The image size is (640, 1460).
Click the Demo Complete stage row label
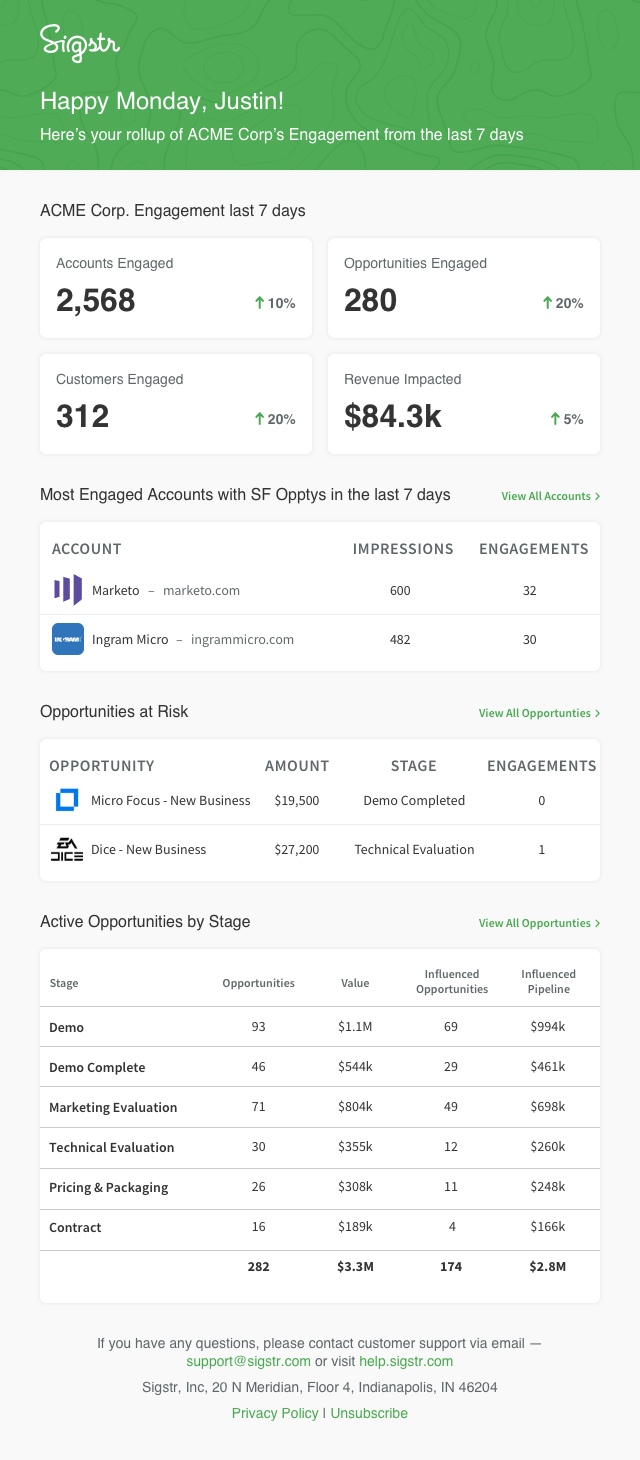[x=97, y=1067]
